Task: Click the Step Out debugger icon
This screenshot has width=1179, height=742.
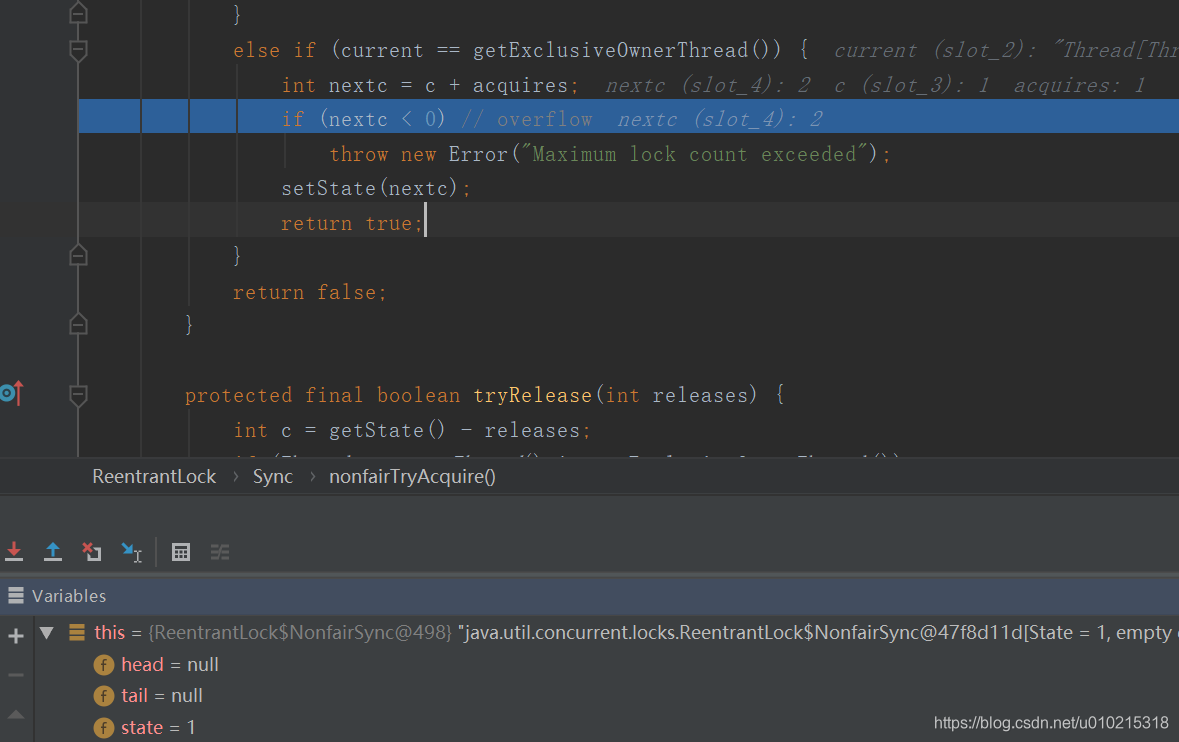Action: [x=53, y=552]
